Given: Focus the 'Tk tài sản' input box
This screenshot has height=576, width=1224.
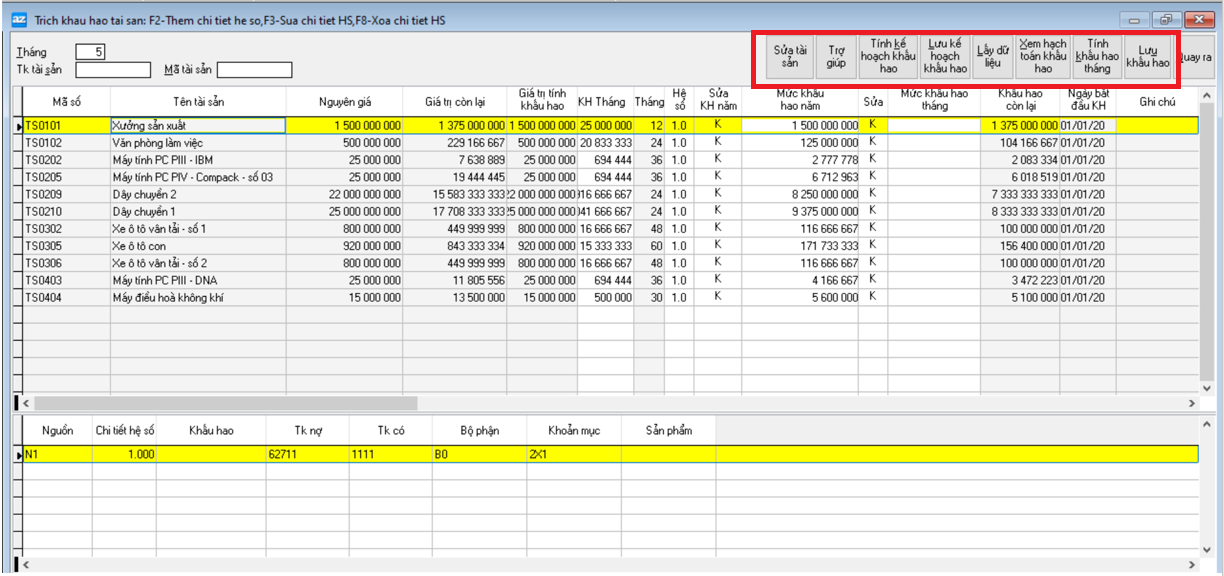Looking at the screenshot, I should click(x=113, y=70).
